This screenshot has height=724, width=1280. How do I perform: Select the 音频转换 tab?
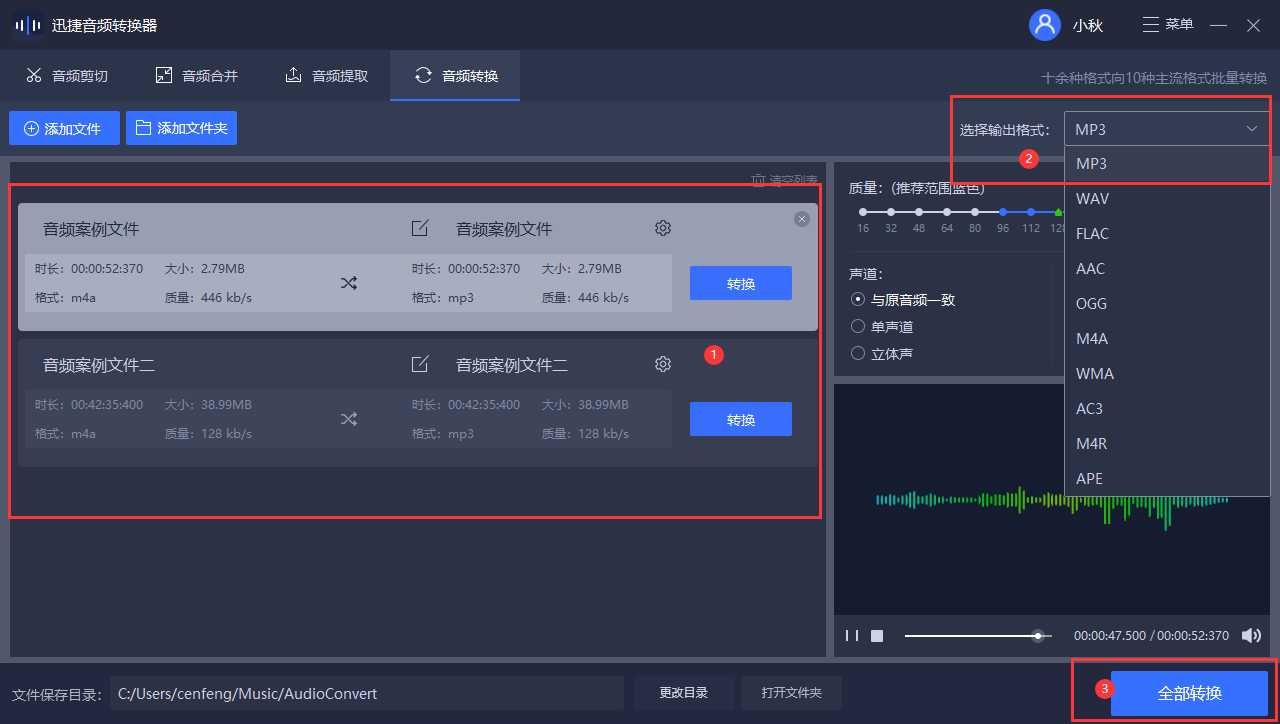point(455,75)
